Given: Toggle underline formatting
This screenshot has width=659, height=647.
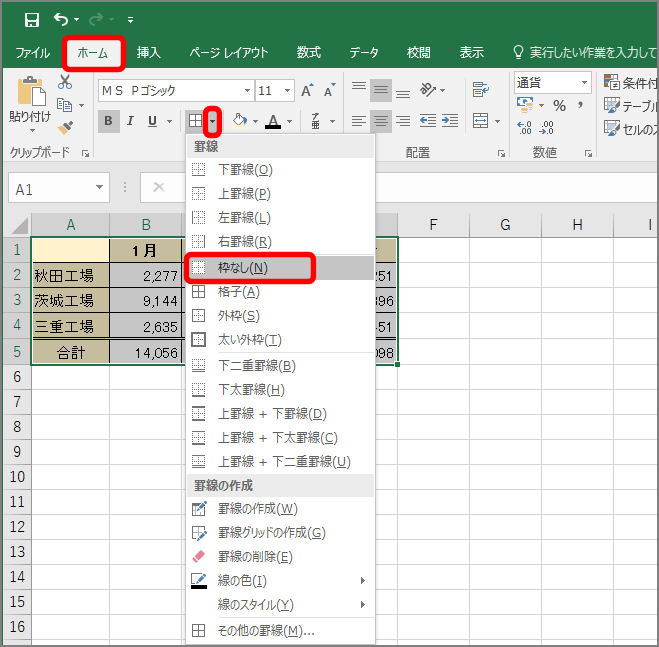Looking at the screenshot, I should point(153,121).
